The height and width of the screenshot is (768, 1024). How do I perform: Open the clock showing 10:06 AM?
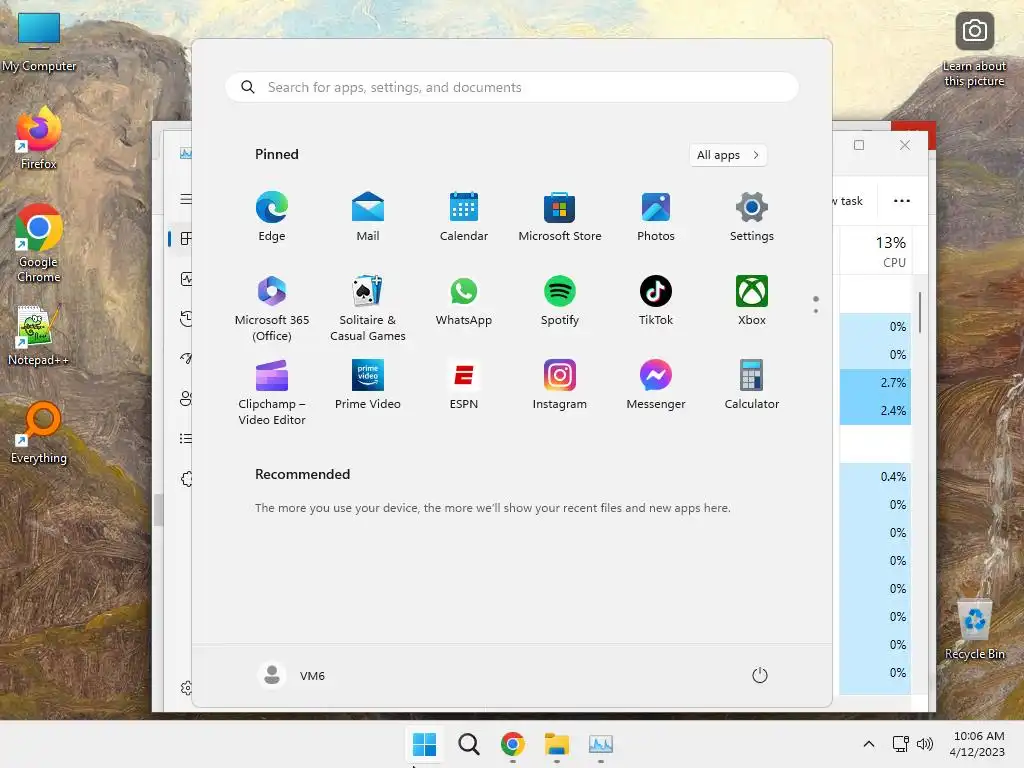point(978,744)
